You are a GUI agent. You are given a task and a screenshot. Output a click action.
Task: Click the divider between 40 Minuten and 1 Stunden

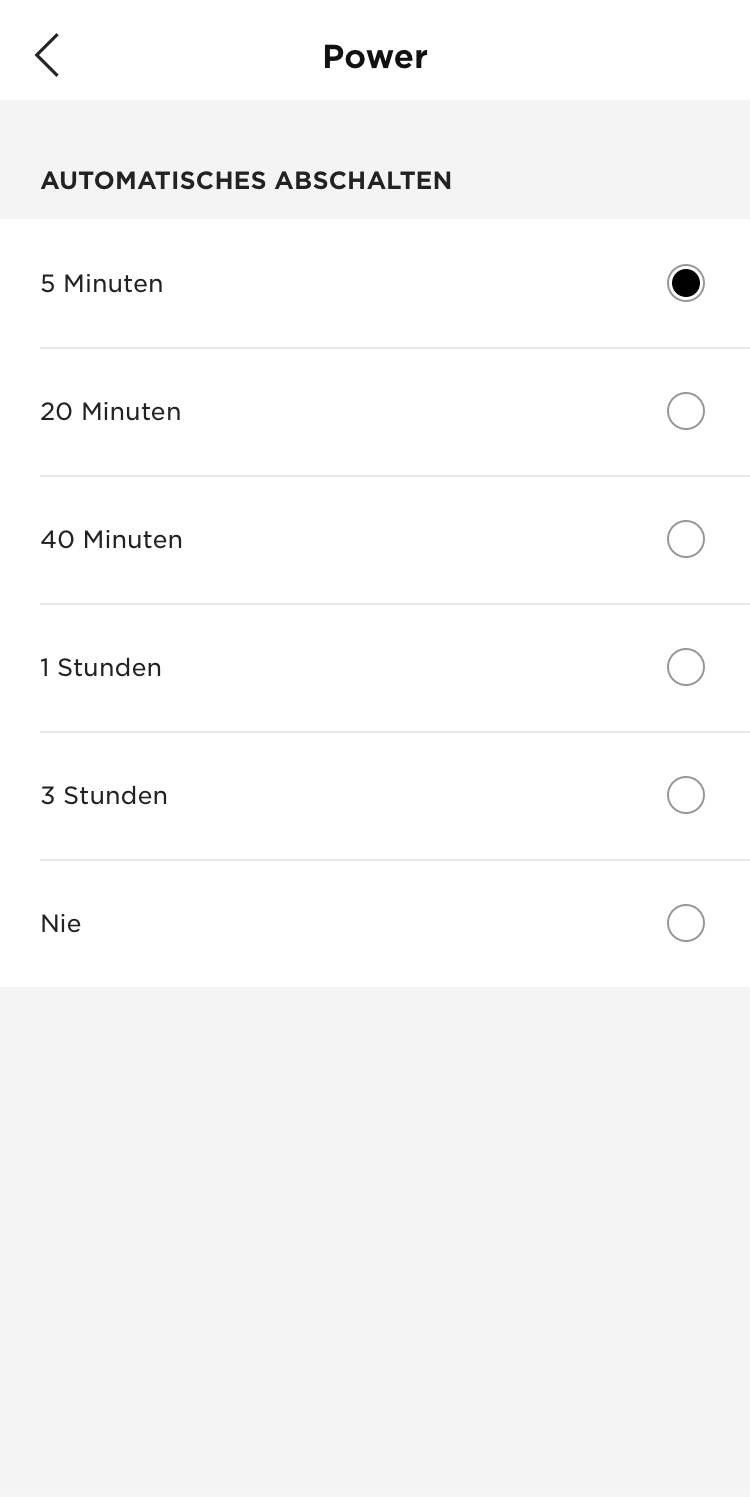(395, 604)
